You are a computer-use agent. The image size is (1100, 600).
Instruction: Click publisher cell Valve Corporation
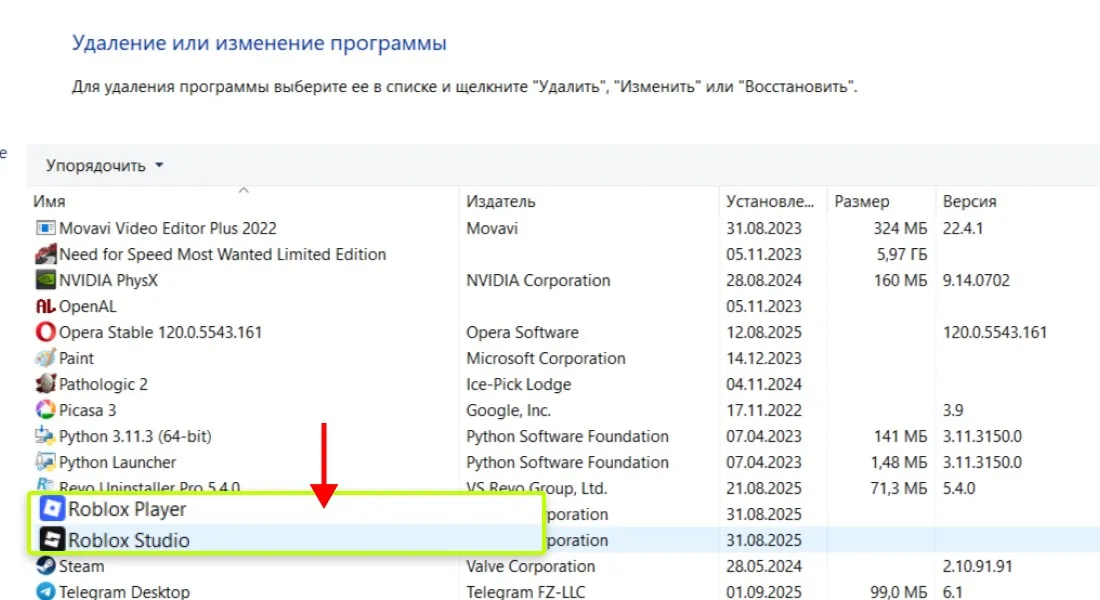(530, 566)
